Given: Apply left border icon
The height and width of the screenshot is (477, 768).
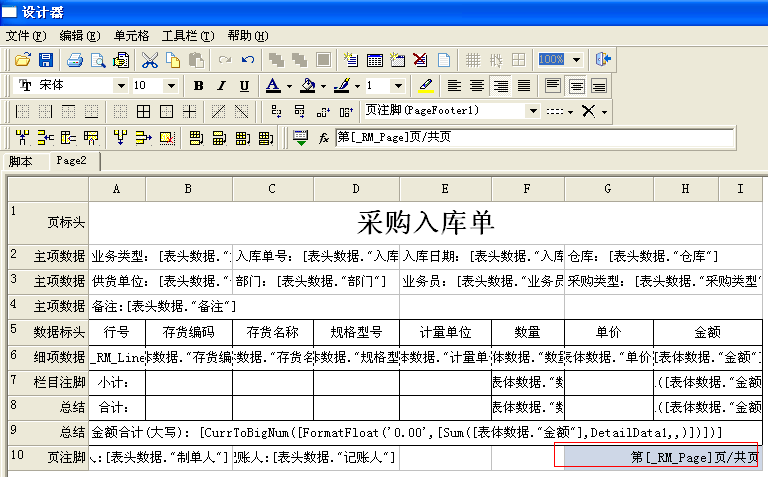Looking at the screenshot, I should point(23,112).
